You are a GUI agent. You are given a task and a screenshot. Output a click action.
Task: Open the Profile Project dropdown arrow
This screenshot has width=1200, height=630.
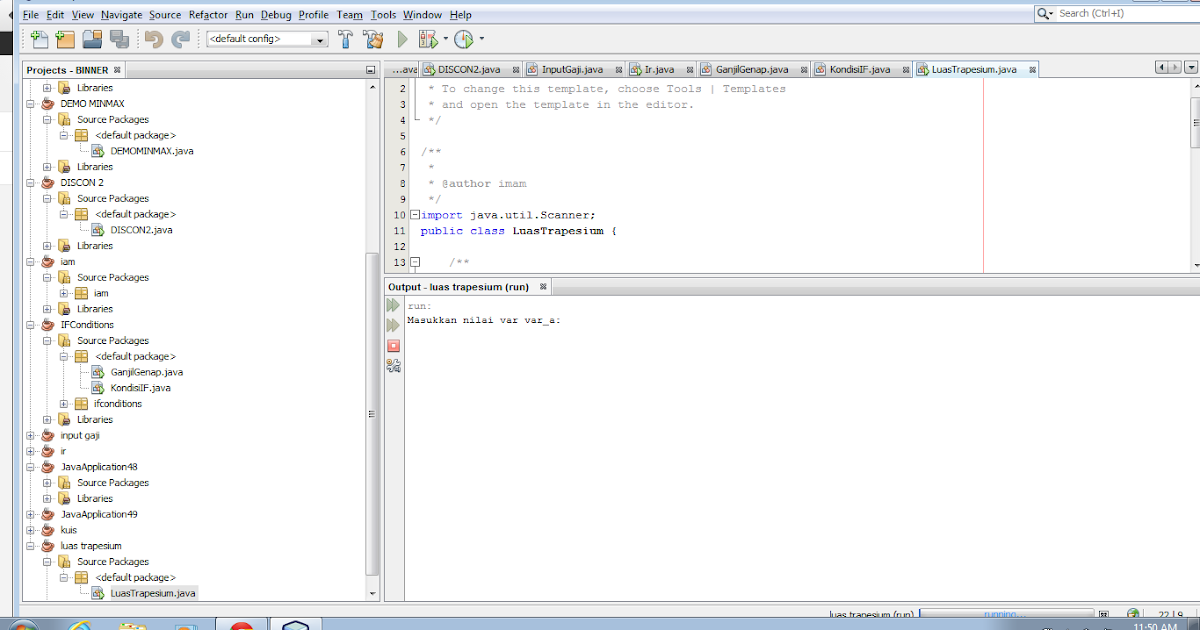click(481, 39)
